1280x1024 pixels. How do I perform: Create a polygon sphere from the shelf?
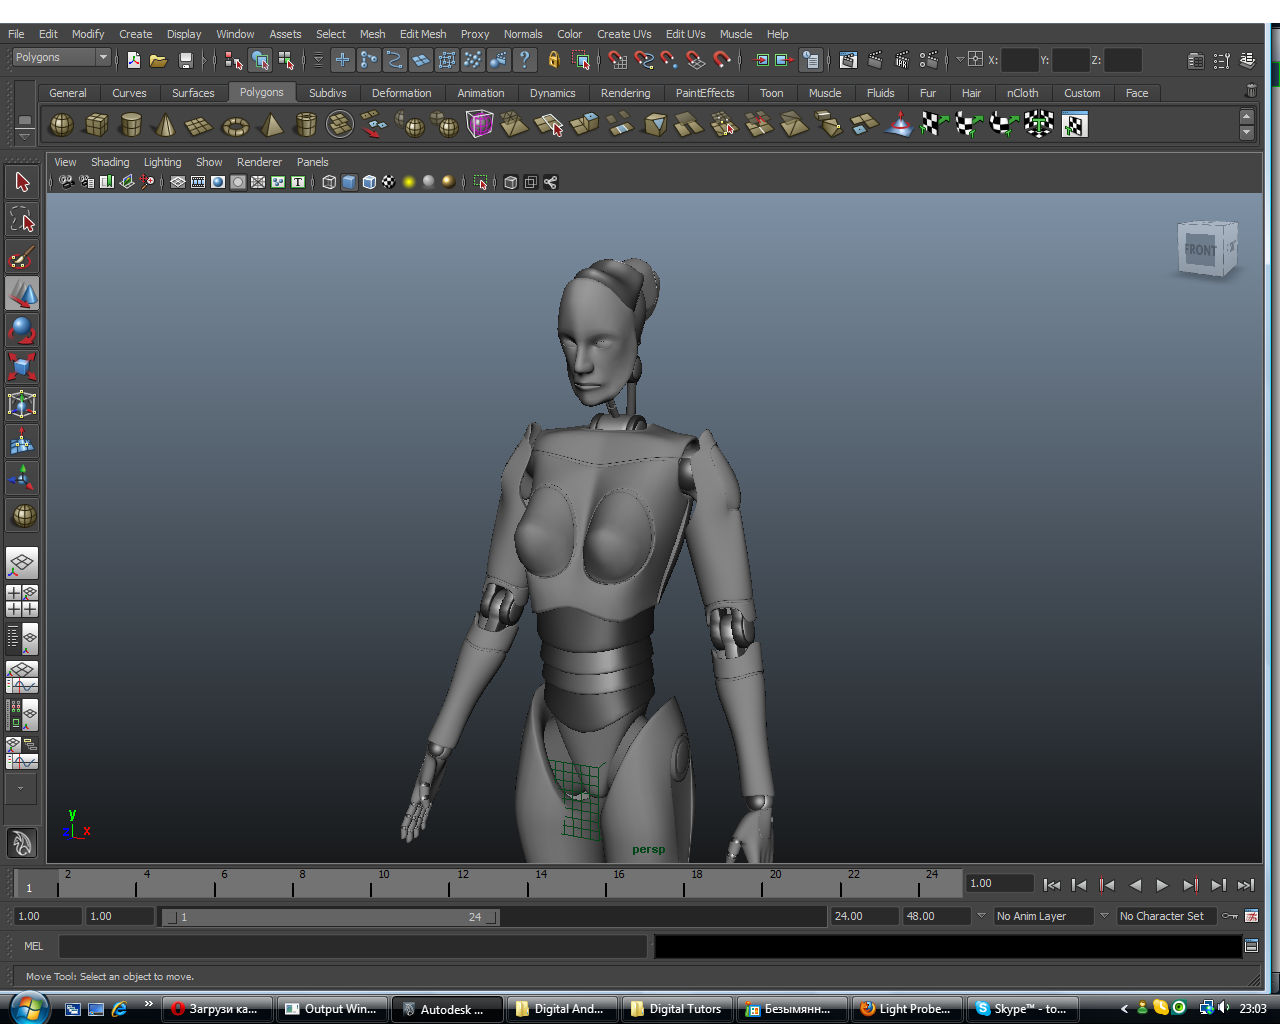62,125
